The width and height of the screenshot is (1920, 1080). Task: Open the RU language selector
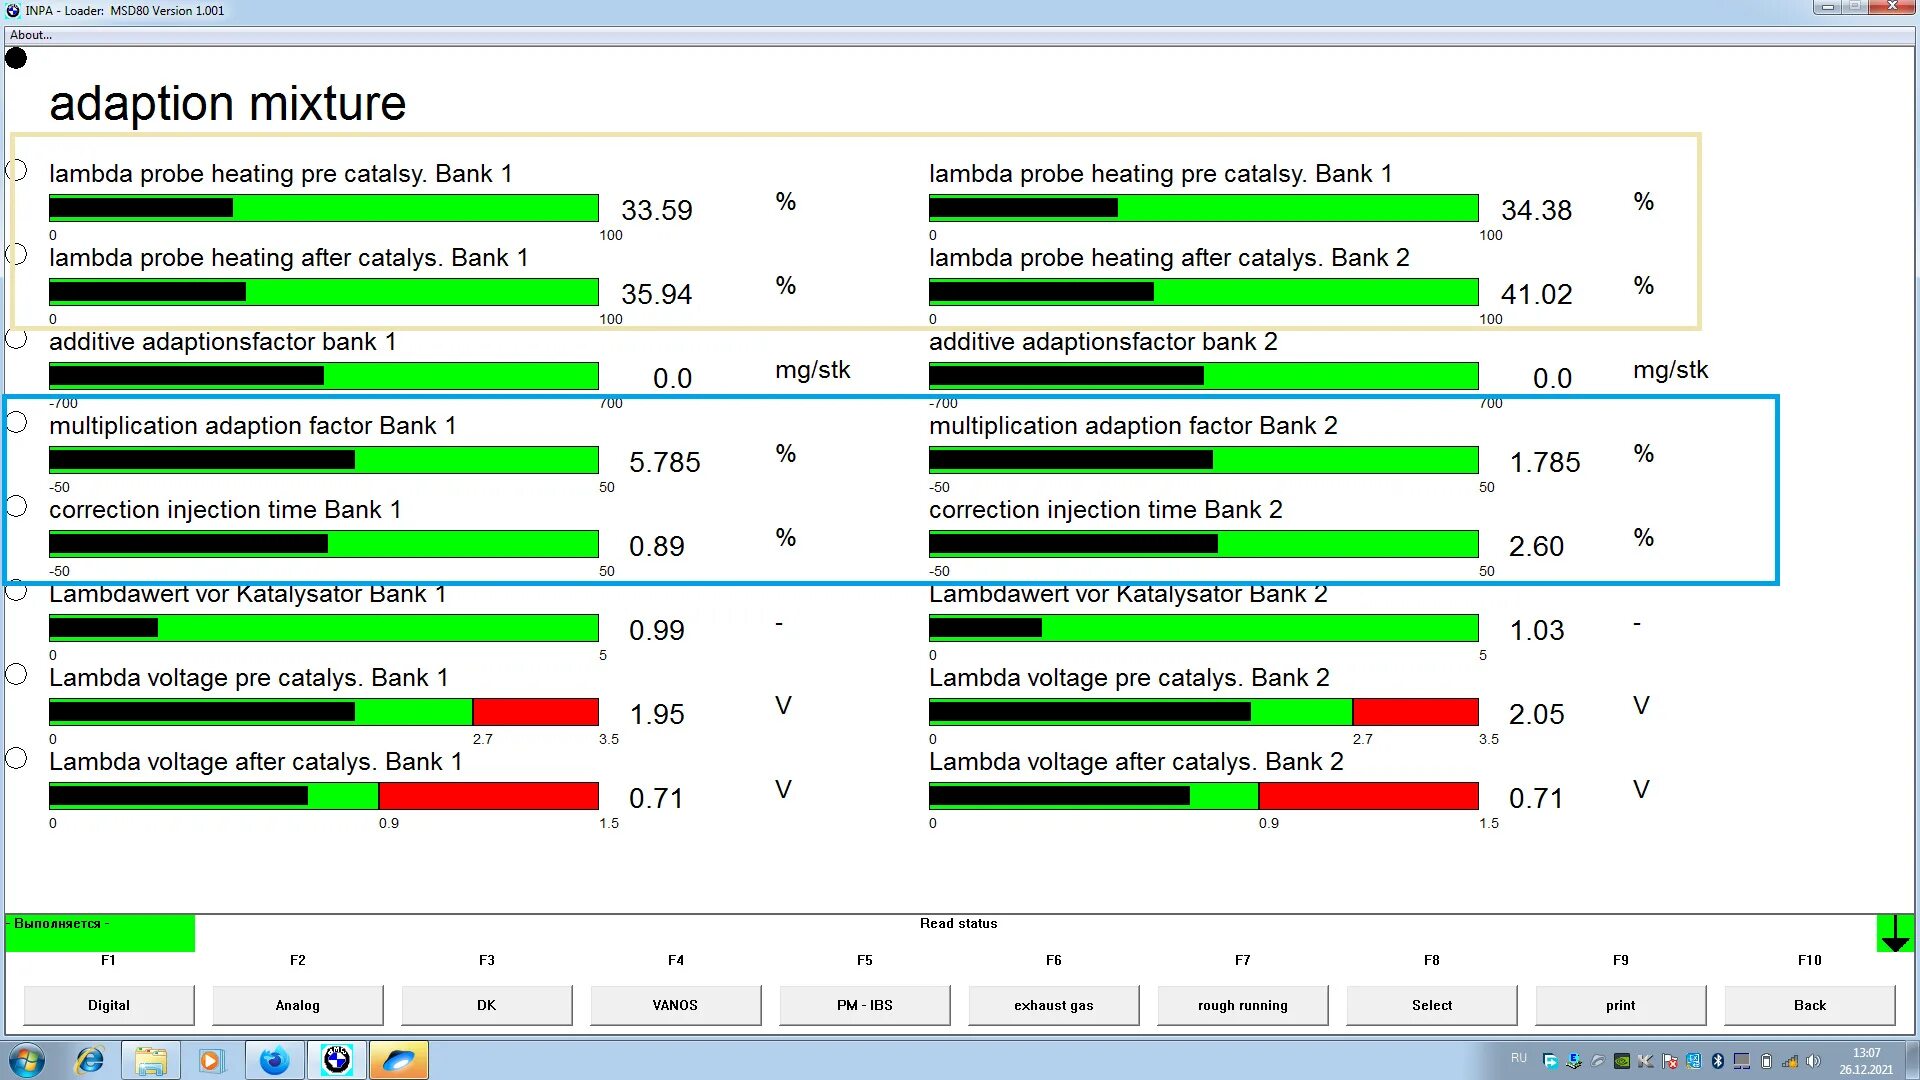click(x=1519, y=1058)
